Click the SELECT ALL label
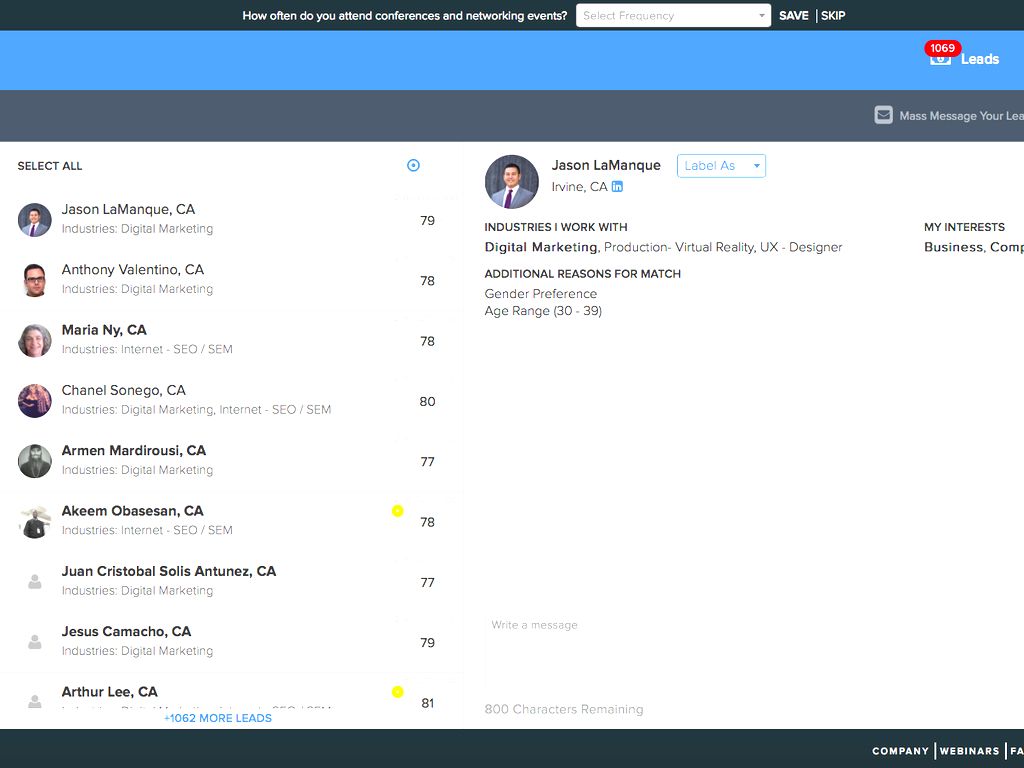The width and height of the screenshot is (1024, 768). 50,166
